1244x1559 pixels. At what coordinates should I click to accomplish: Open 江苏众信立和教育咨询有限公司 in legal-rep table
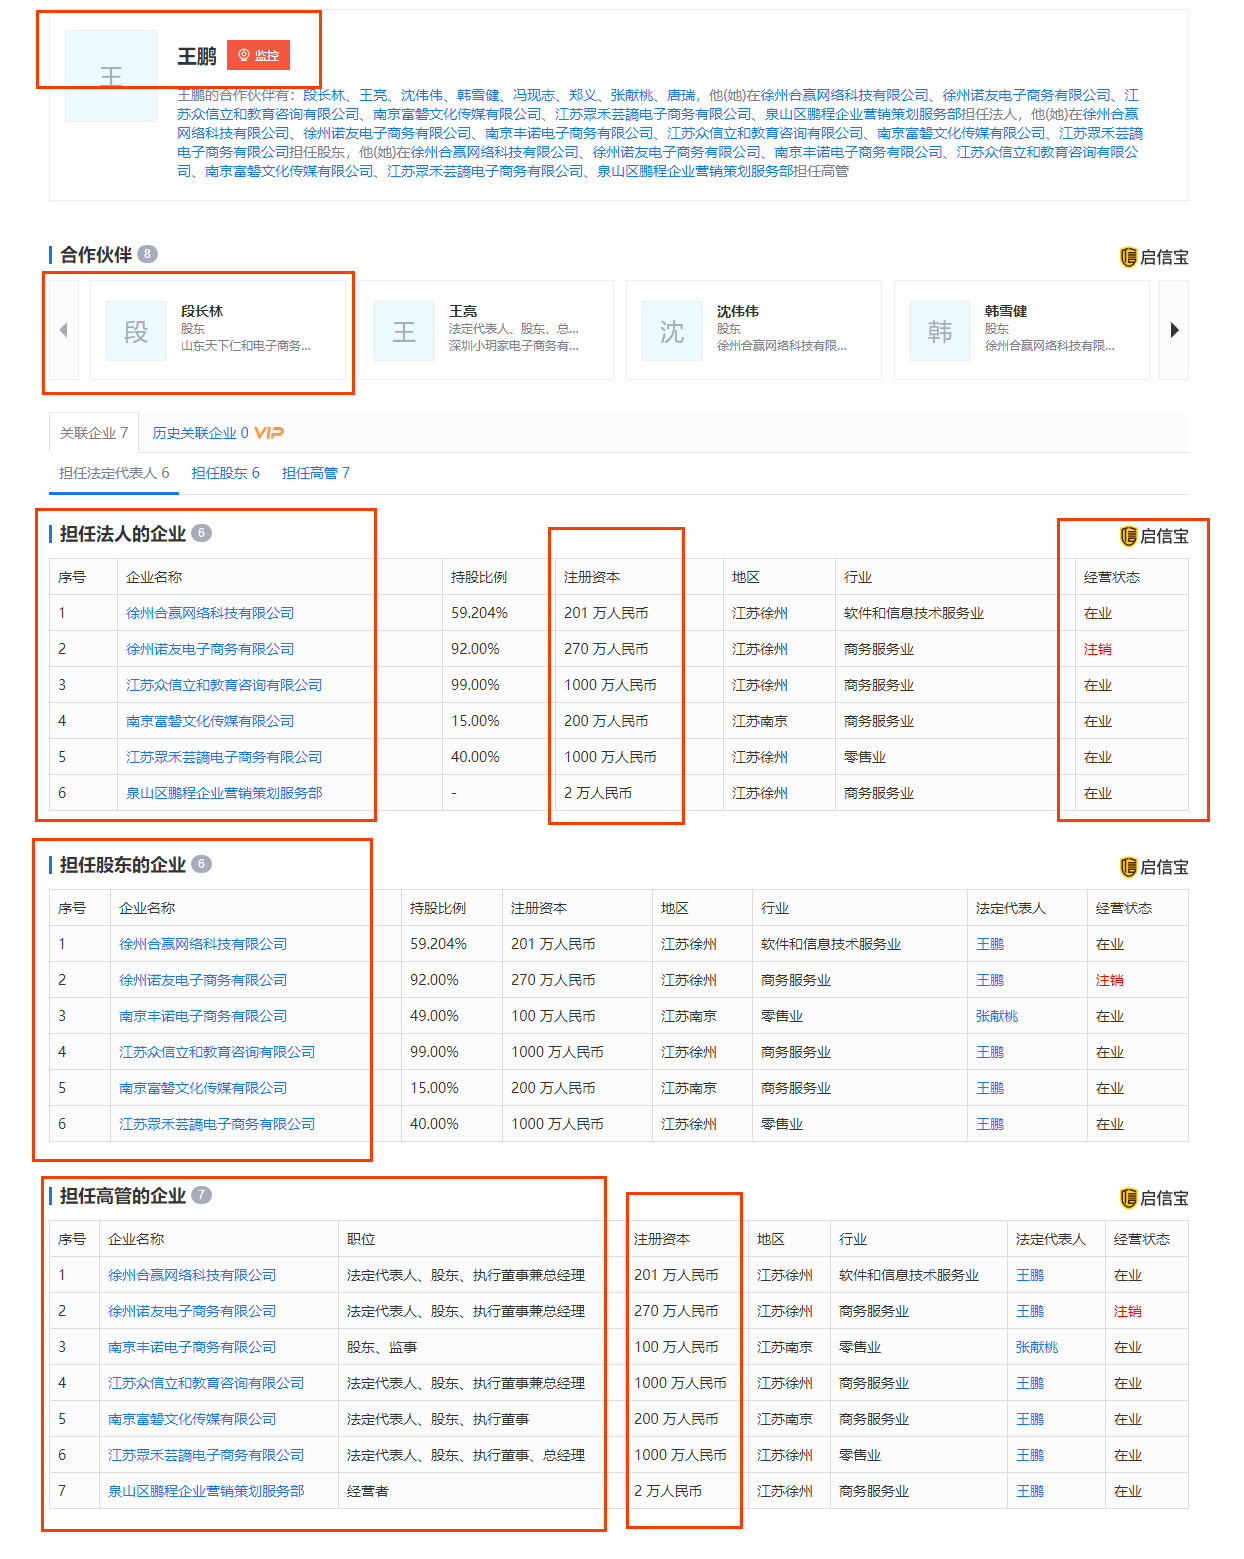pos(224,685)
